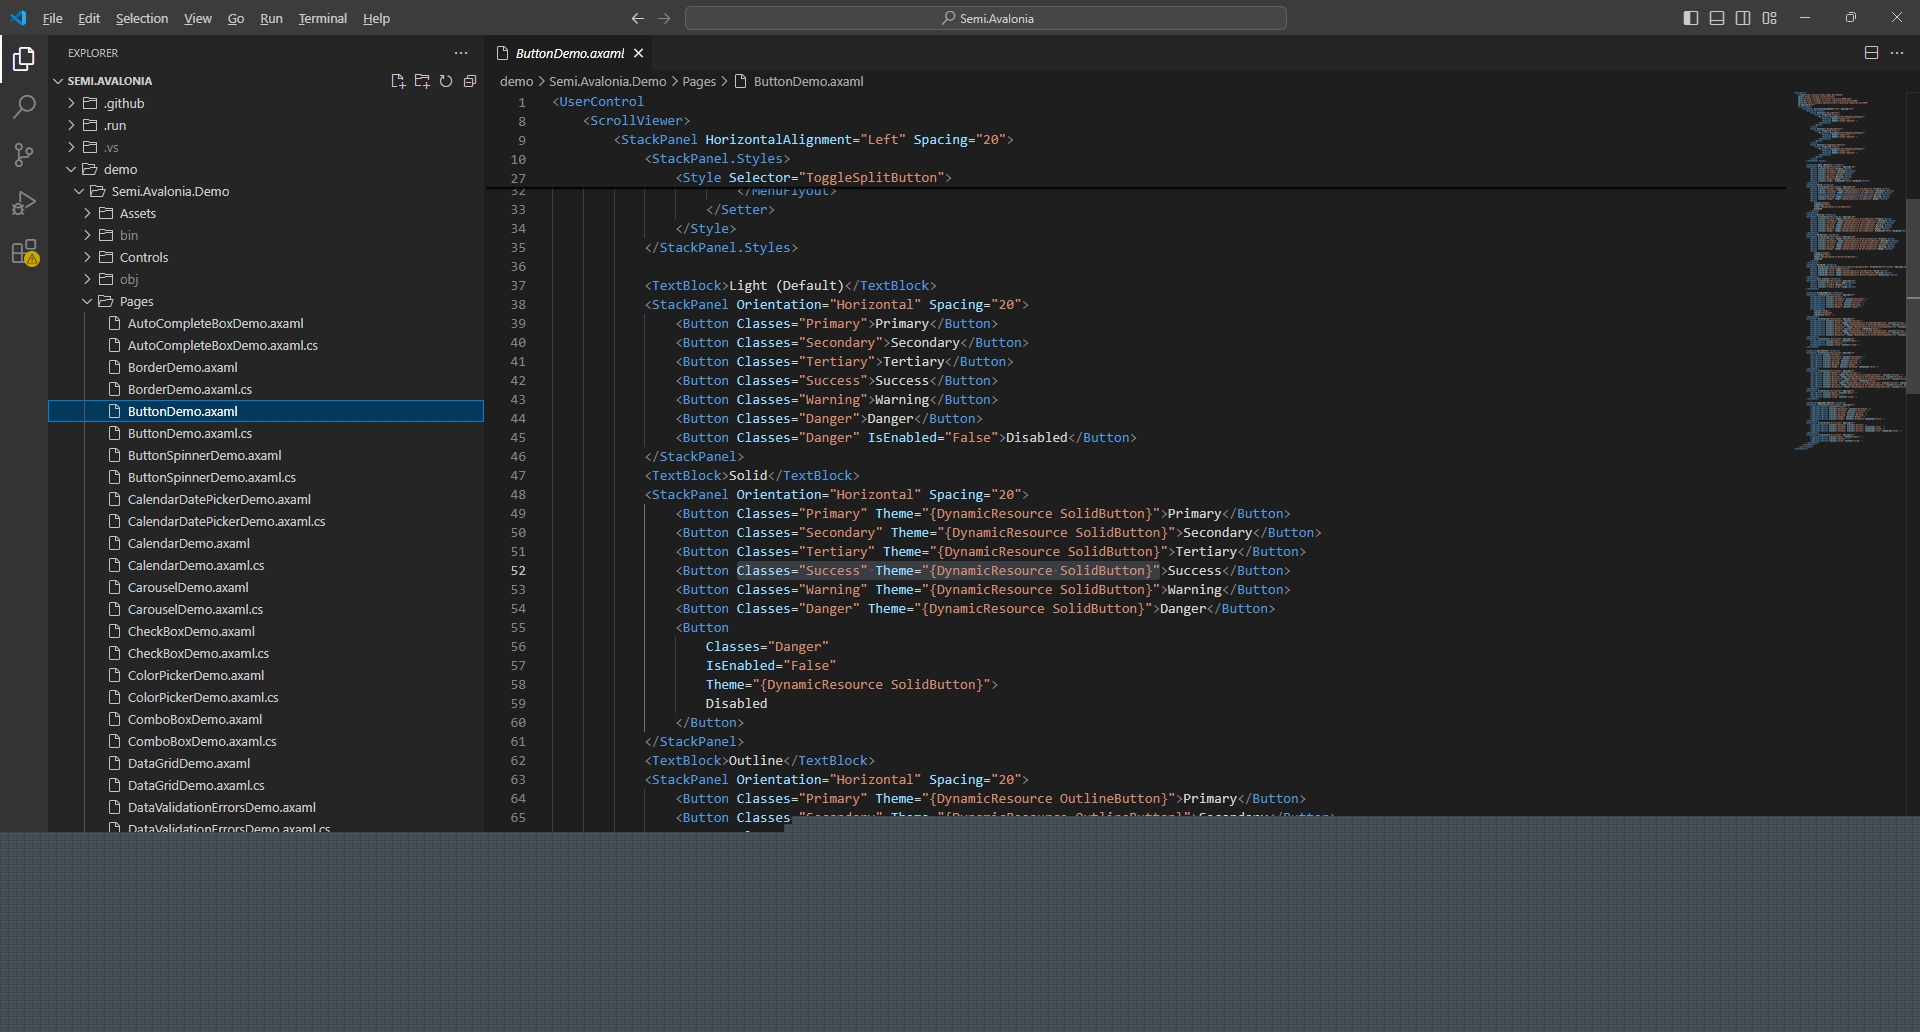The image size is (1920, 1032).
Task: Click the minimap scrollbar slider on the right
Action: [1912, 295]
